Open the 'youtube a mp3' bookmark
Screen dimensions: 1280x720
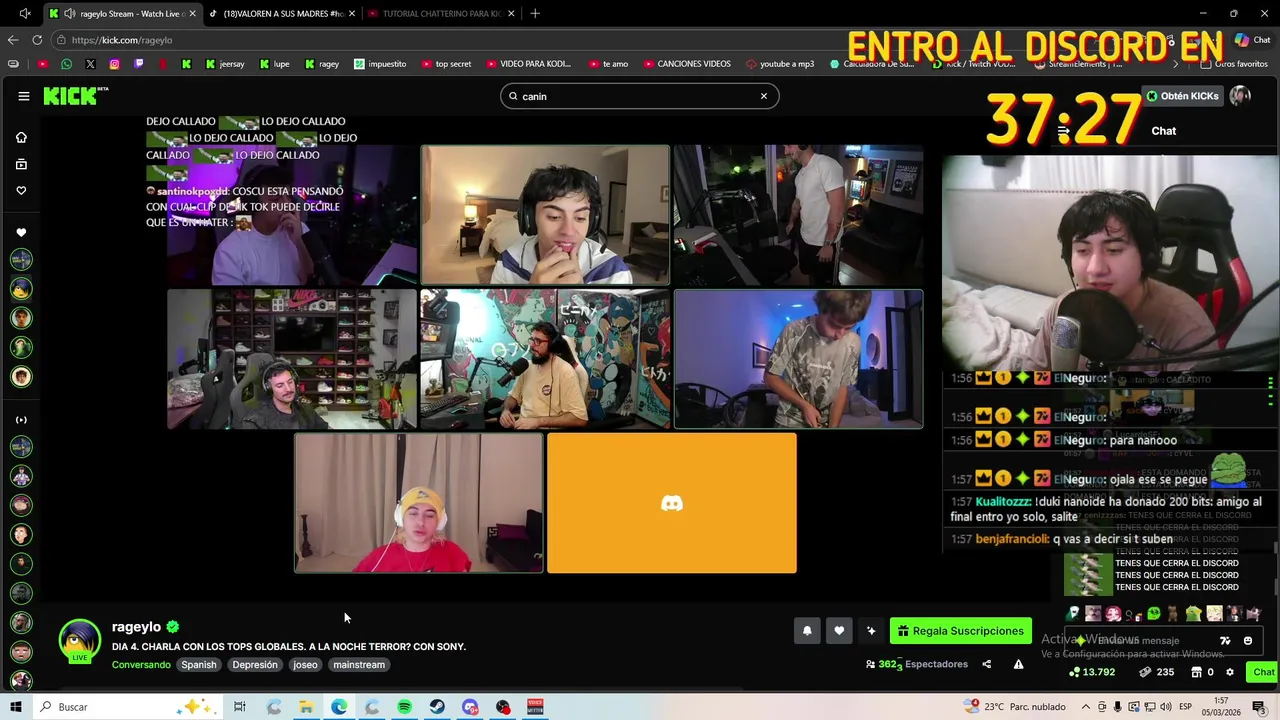780,64
